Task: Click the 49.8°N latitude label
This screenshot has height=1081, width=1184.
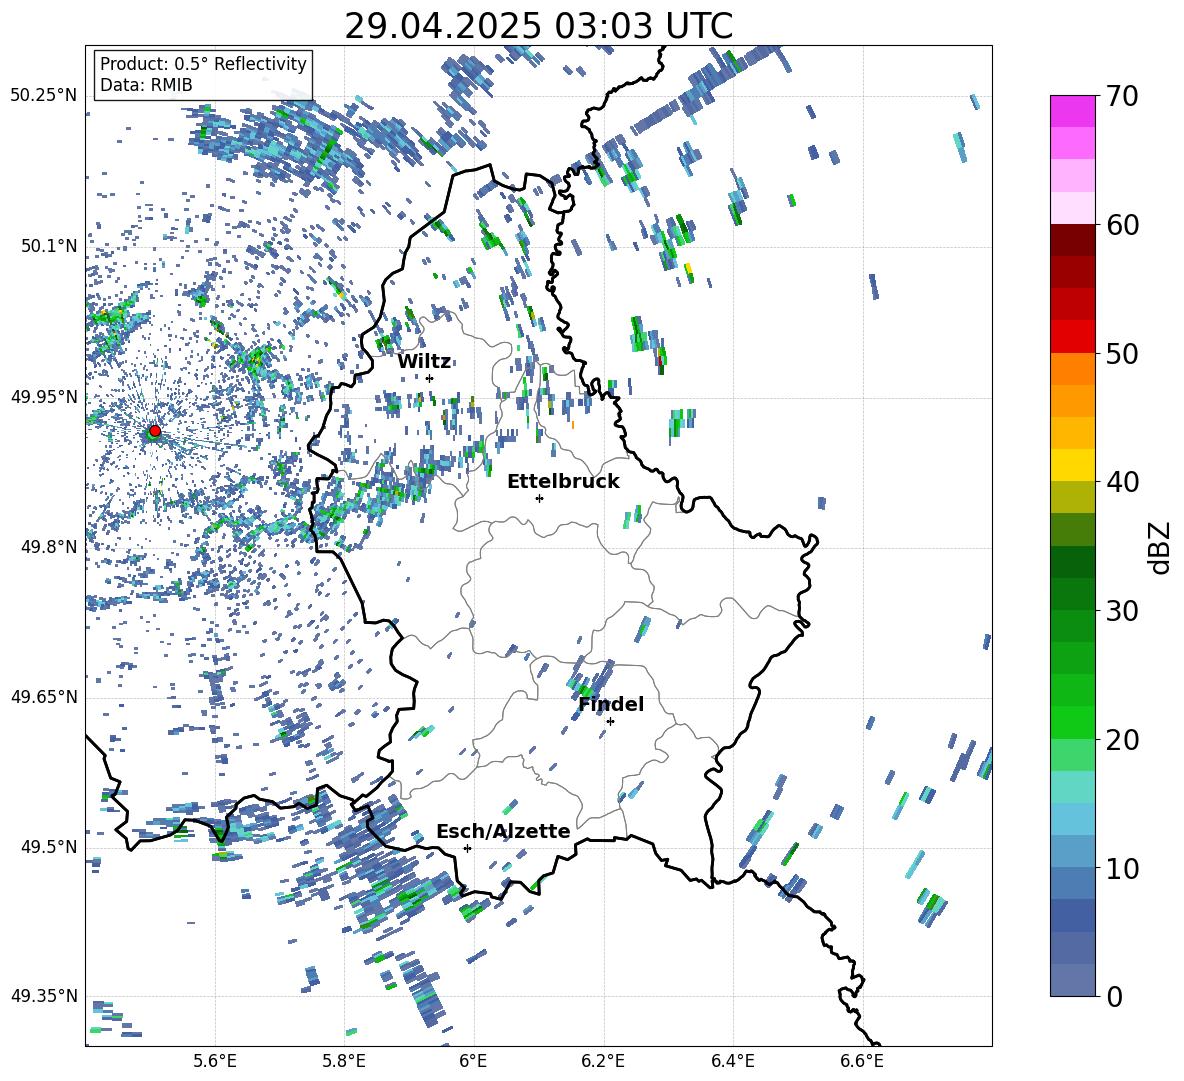Action: tap(49, 547)
